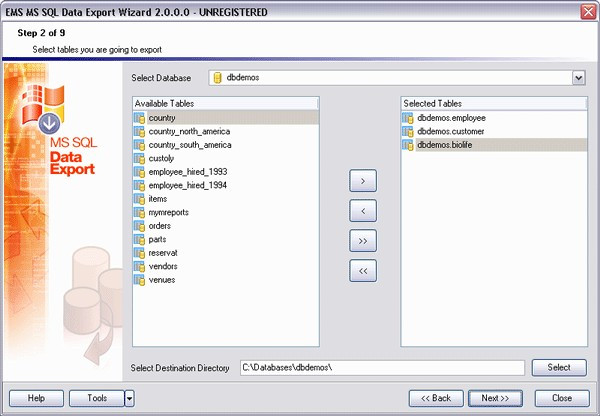This screenshot has width=600, height=416.
Task: Click the table icon beside dbdemos.customer
Action: tap(408, 132)
